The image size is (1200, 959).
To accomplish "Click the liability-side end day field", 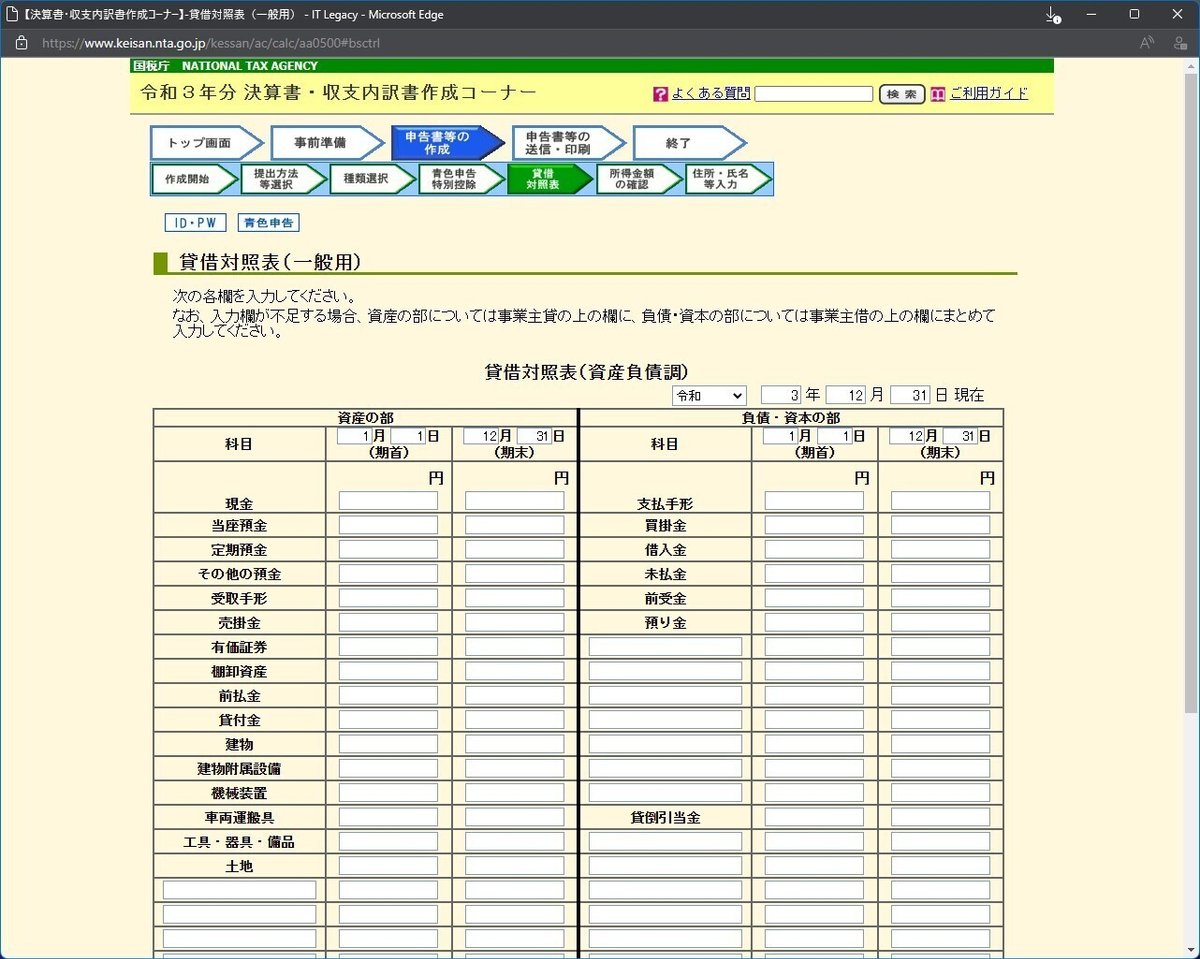I will pos(959,436).
